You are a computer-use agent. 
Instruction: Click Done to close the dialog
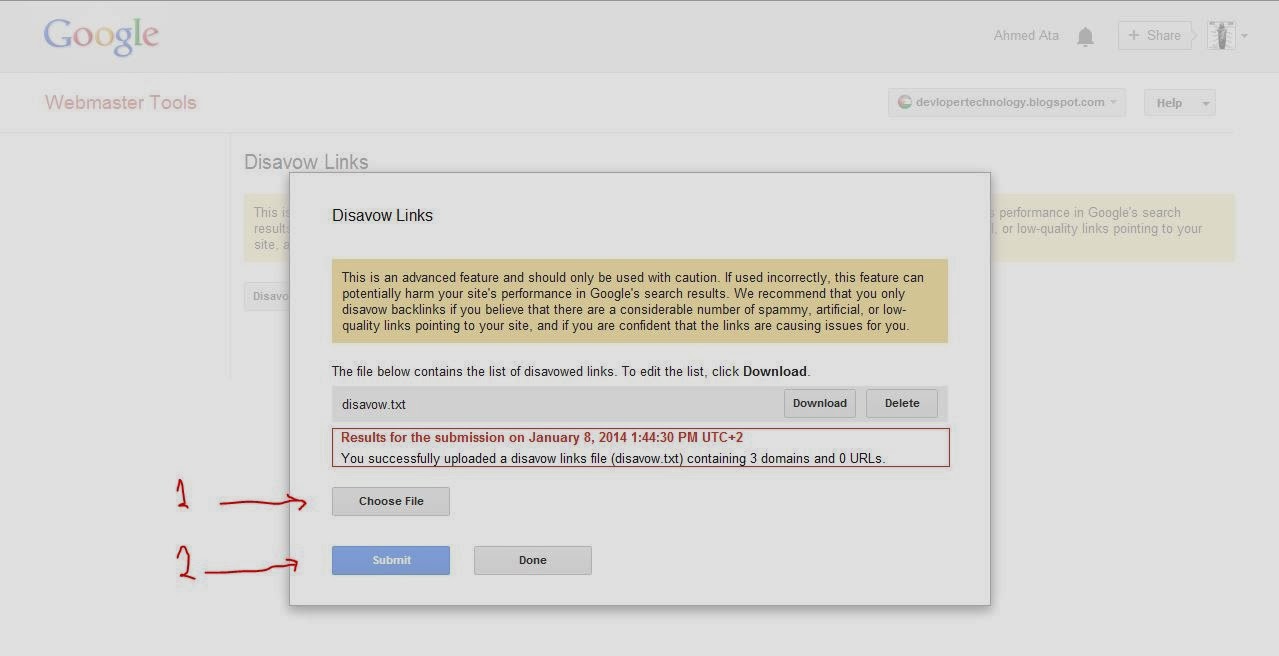pyautogui.click(x=533, y=560)
